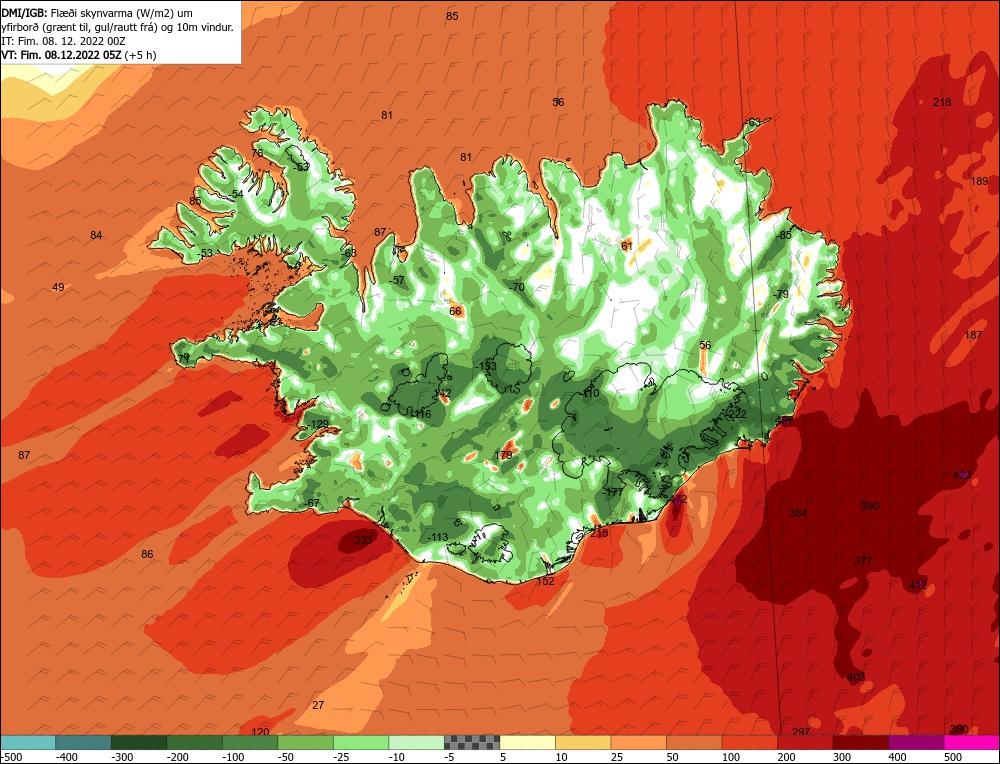Select the '25' legend label

click(616, 757)
